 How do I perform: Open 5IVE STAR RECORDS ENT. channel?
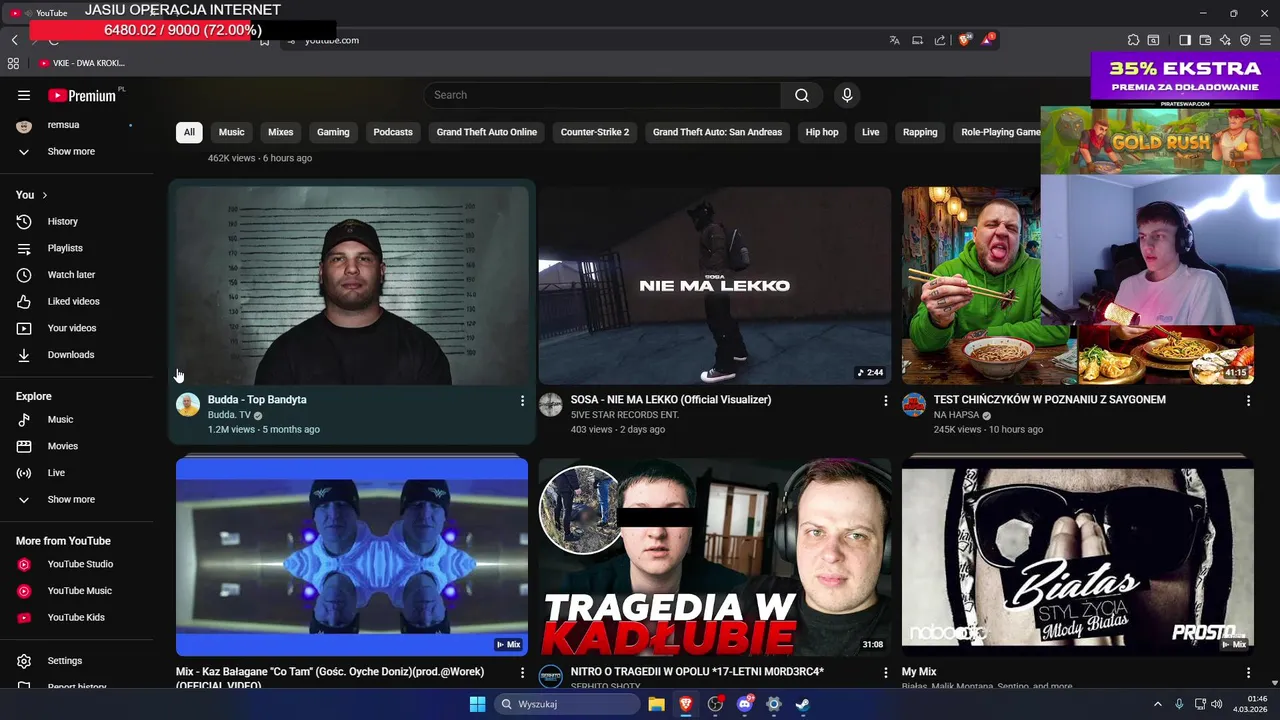click(625, 415)
